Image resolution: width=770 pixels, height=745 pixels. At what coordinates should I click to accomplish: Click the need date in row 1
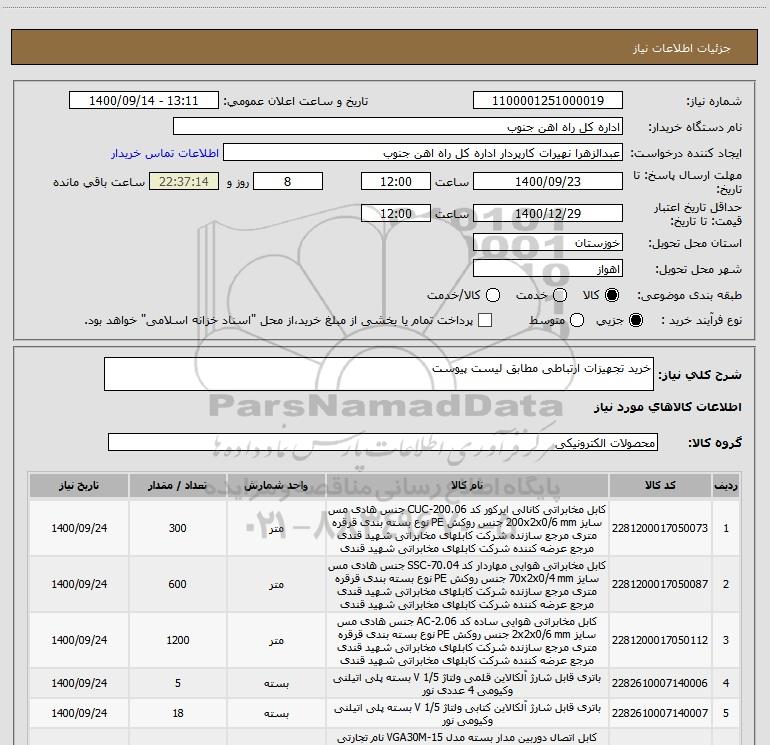coord(79,528)
